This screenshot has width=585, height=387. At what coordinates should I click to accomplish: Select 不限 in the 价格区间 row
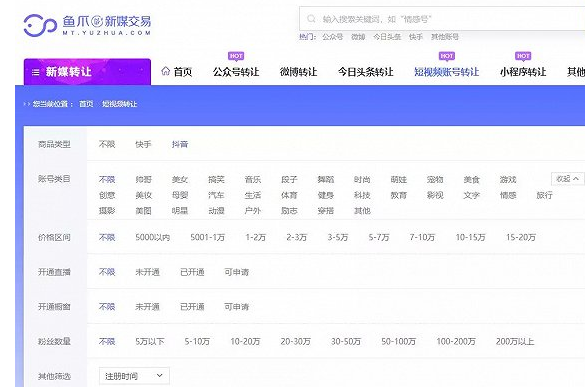pyautogui.click(x=107, y=237)
